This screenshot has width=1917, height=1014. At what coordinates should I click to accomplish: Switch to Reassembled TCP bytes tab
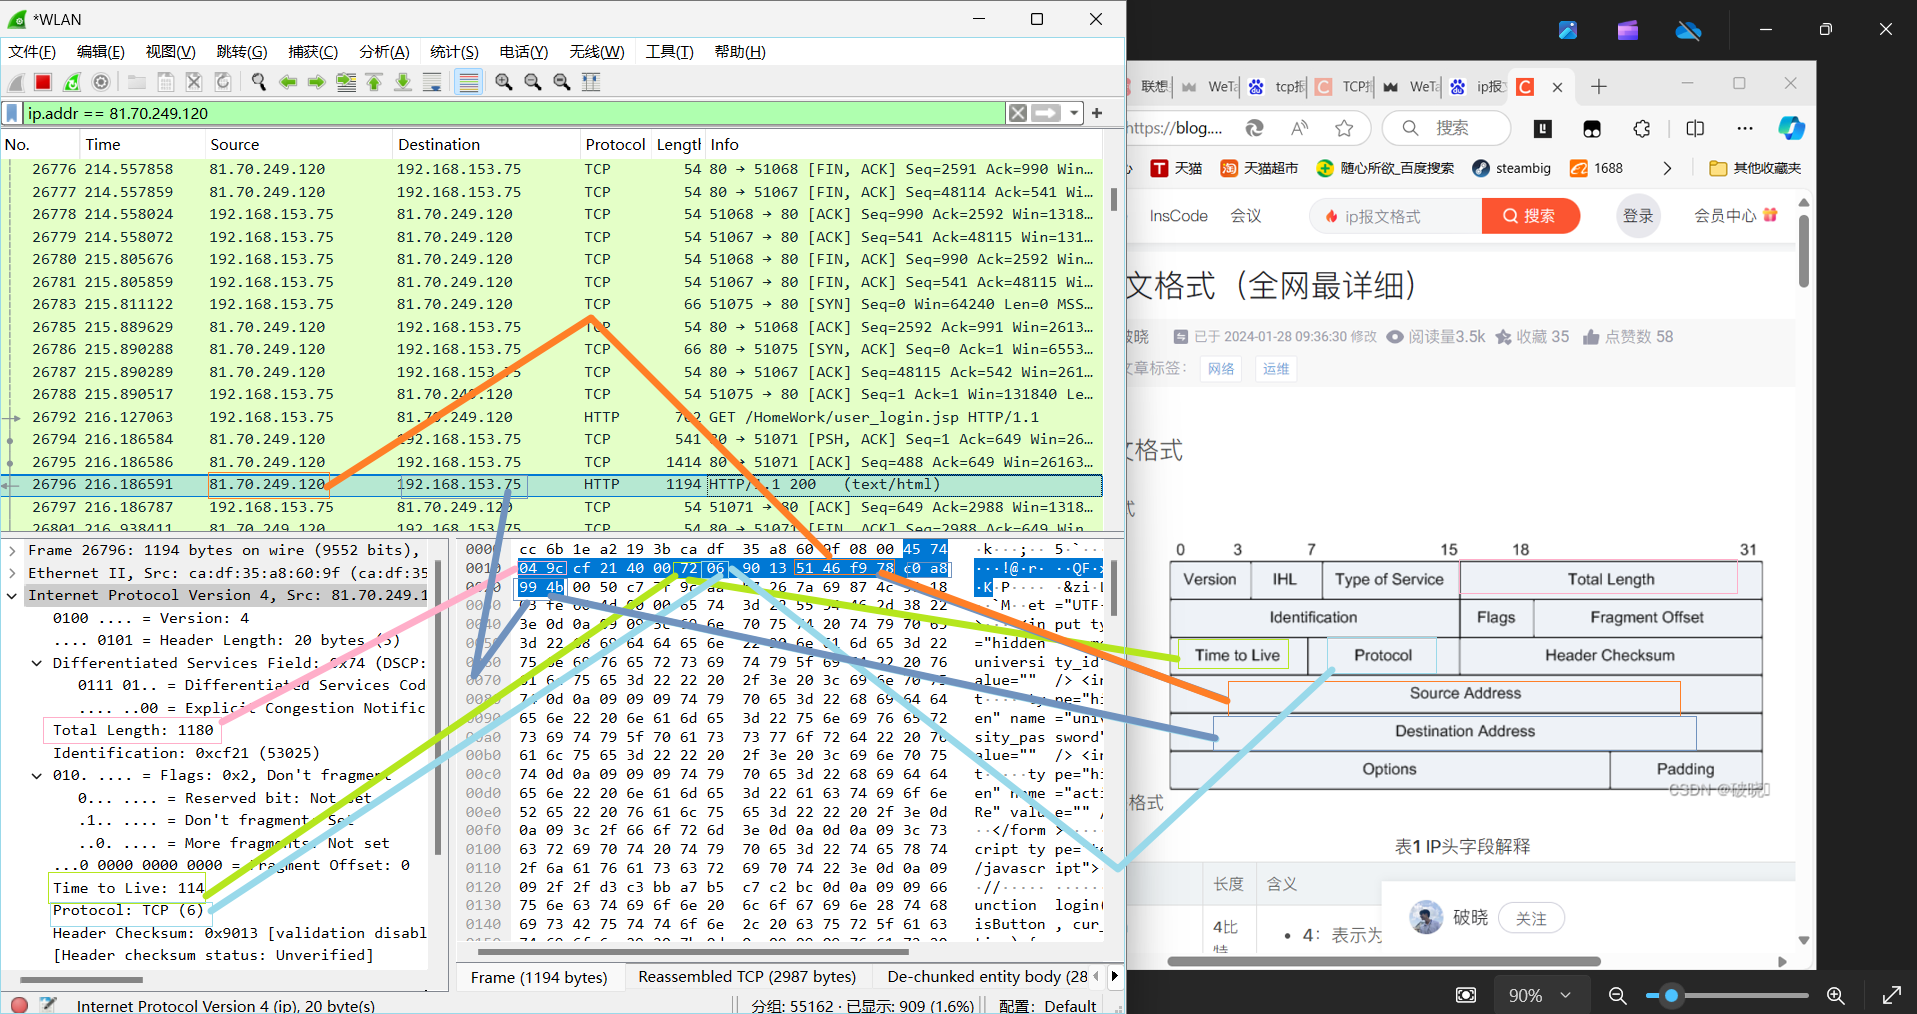747,977
